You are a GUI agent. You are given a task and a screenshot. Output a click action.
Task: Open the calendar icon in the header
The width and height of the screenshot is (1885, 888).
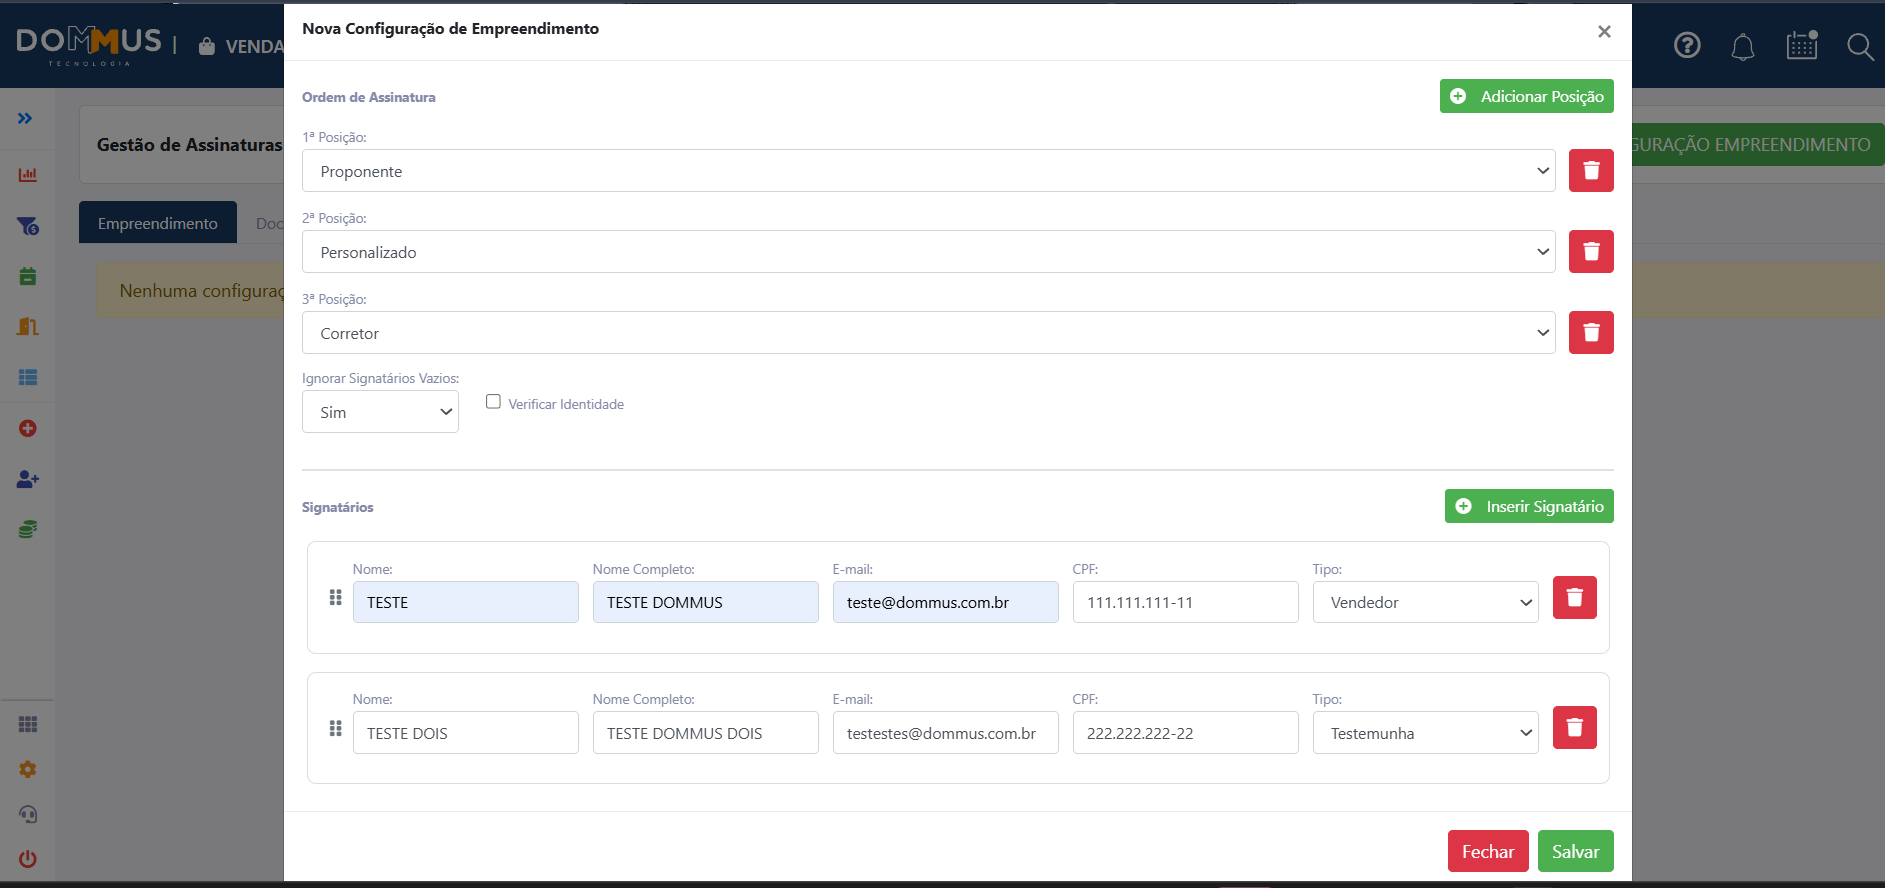[1802, 45]
